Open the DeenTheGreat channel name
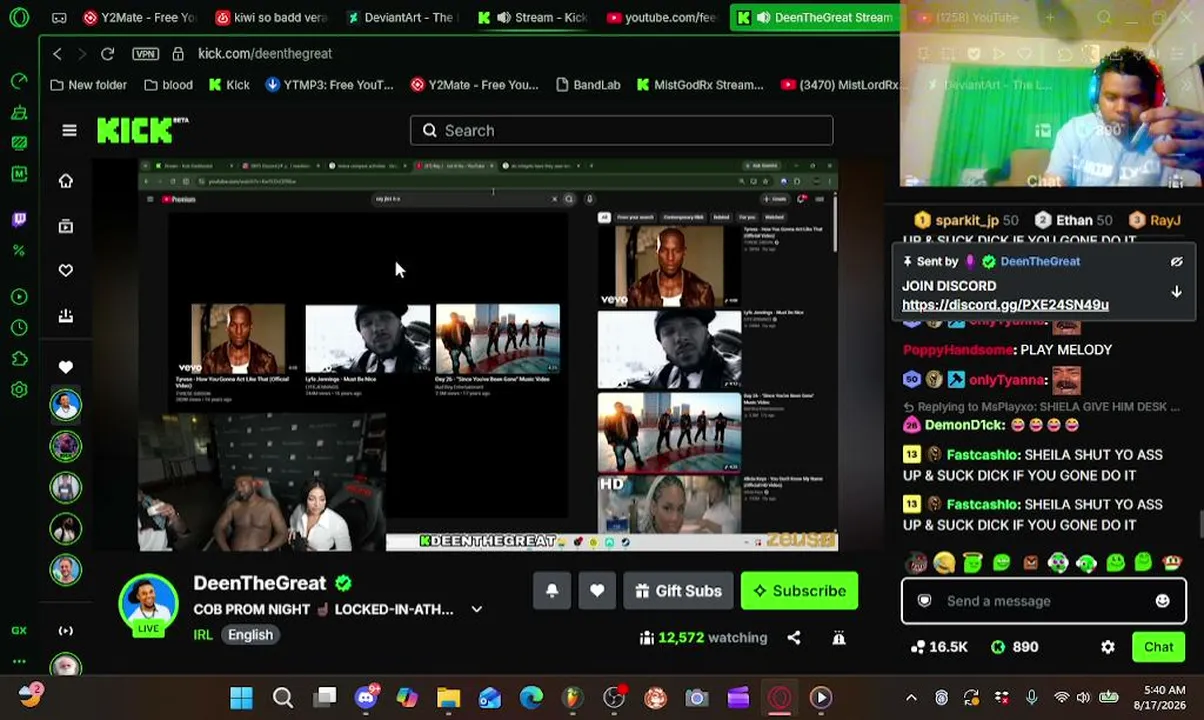This screenshot has width=1204, height=720. click(260, 583)
